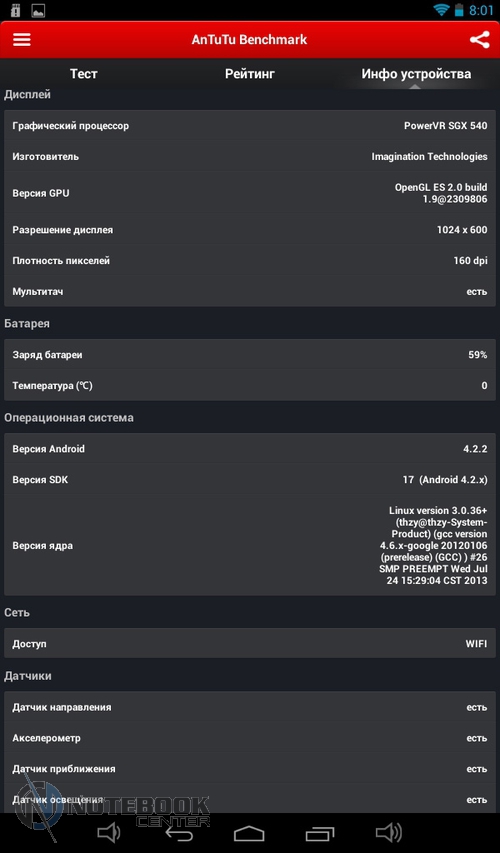
Task: Tap the share icon in header
Action: pos(479,40)
